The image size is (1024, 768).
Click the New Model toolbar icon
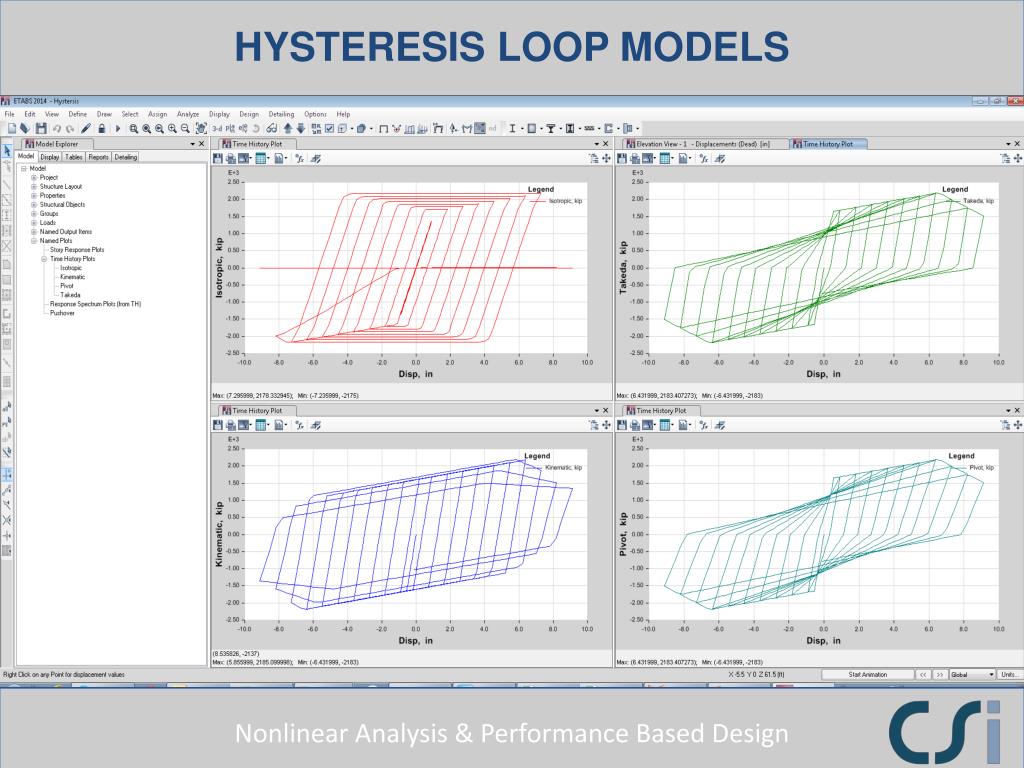(x=12, y=129)
